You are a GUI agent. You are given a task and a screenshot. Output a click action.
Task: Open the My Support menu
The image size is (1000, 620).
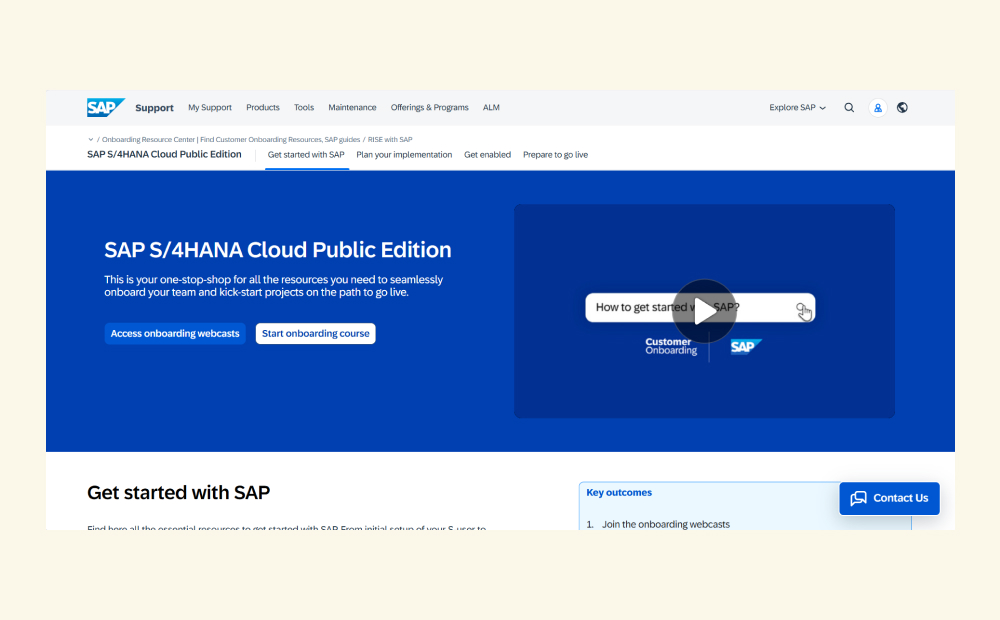[210, 107]
